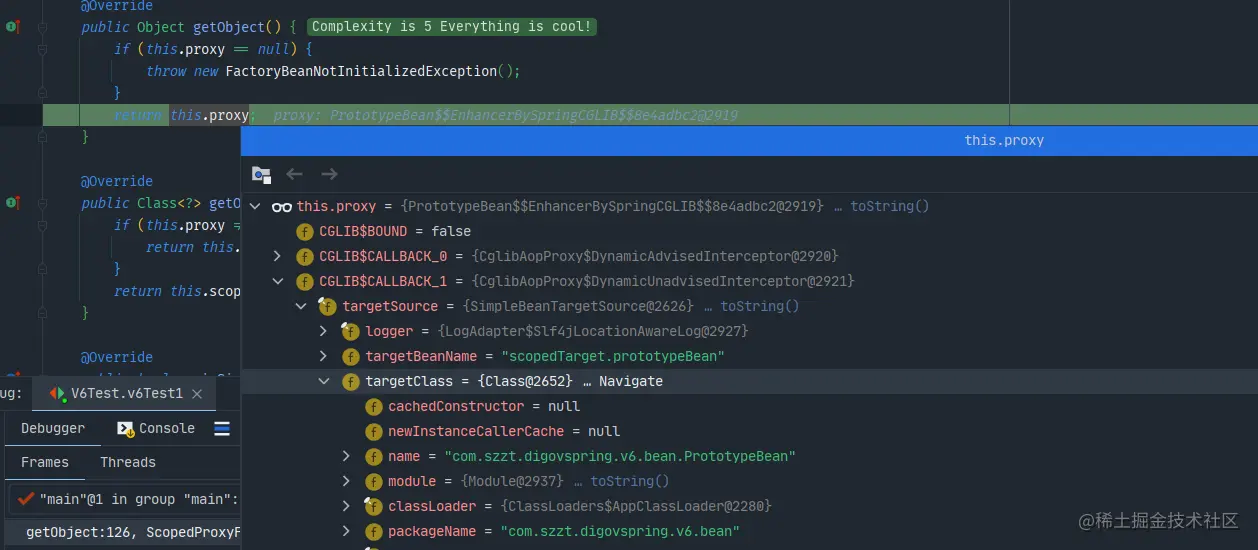Click the field icon next to targetSource

[327, 306]
